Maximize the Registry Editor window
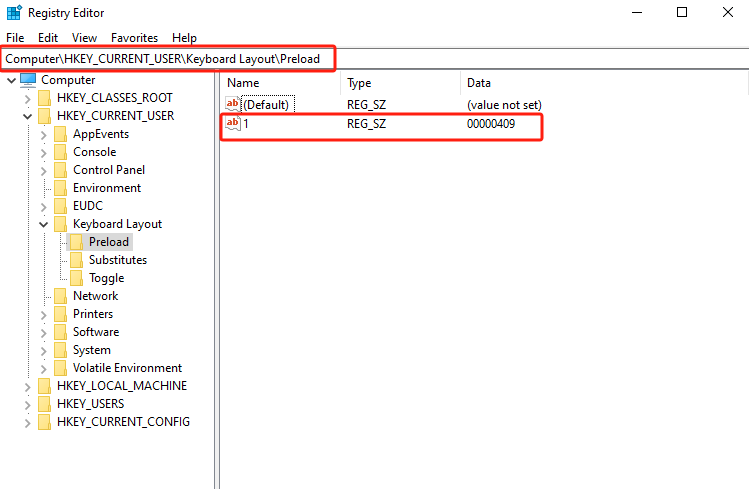749x489 pixels. click(x=682, y=12)
